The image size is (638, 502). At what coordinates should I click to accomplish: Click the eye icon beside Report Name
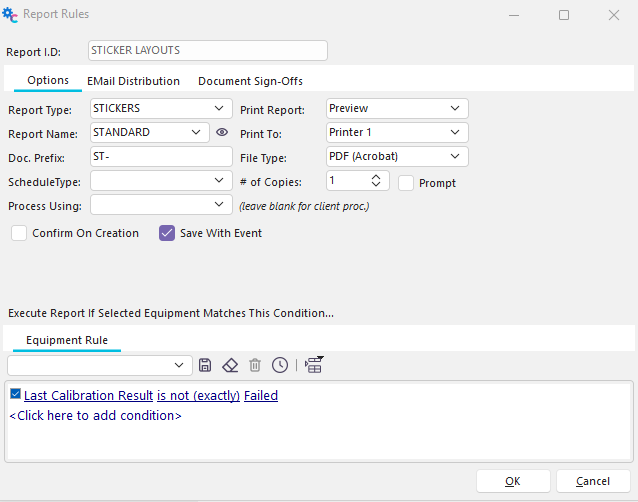[x=222, y=132]
